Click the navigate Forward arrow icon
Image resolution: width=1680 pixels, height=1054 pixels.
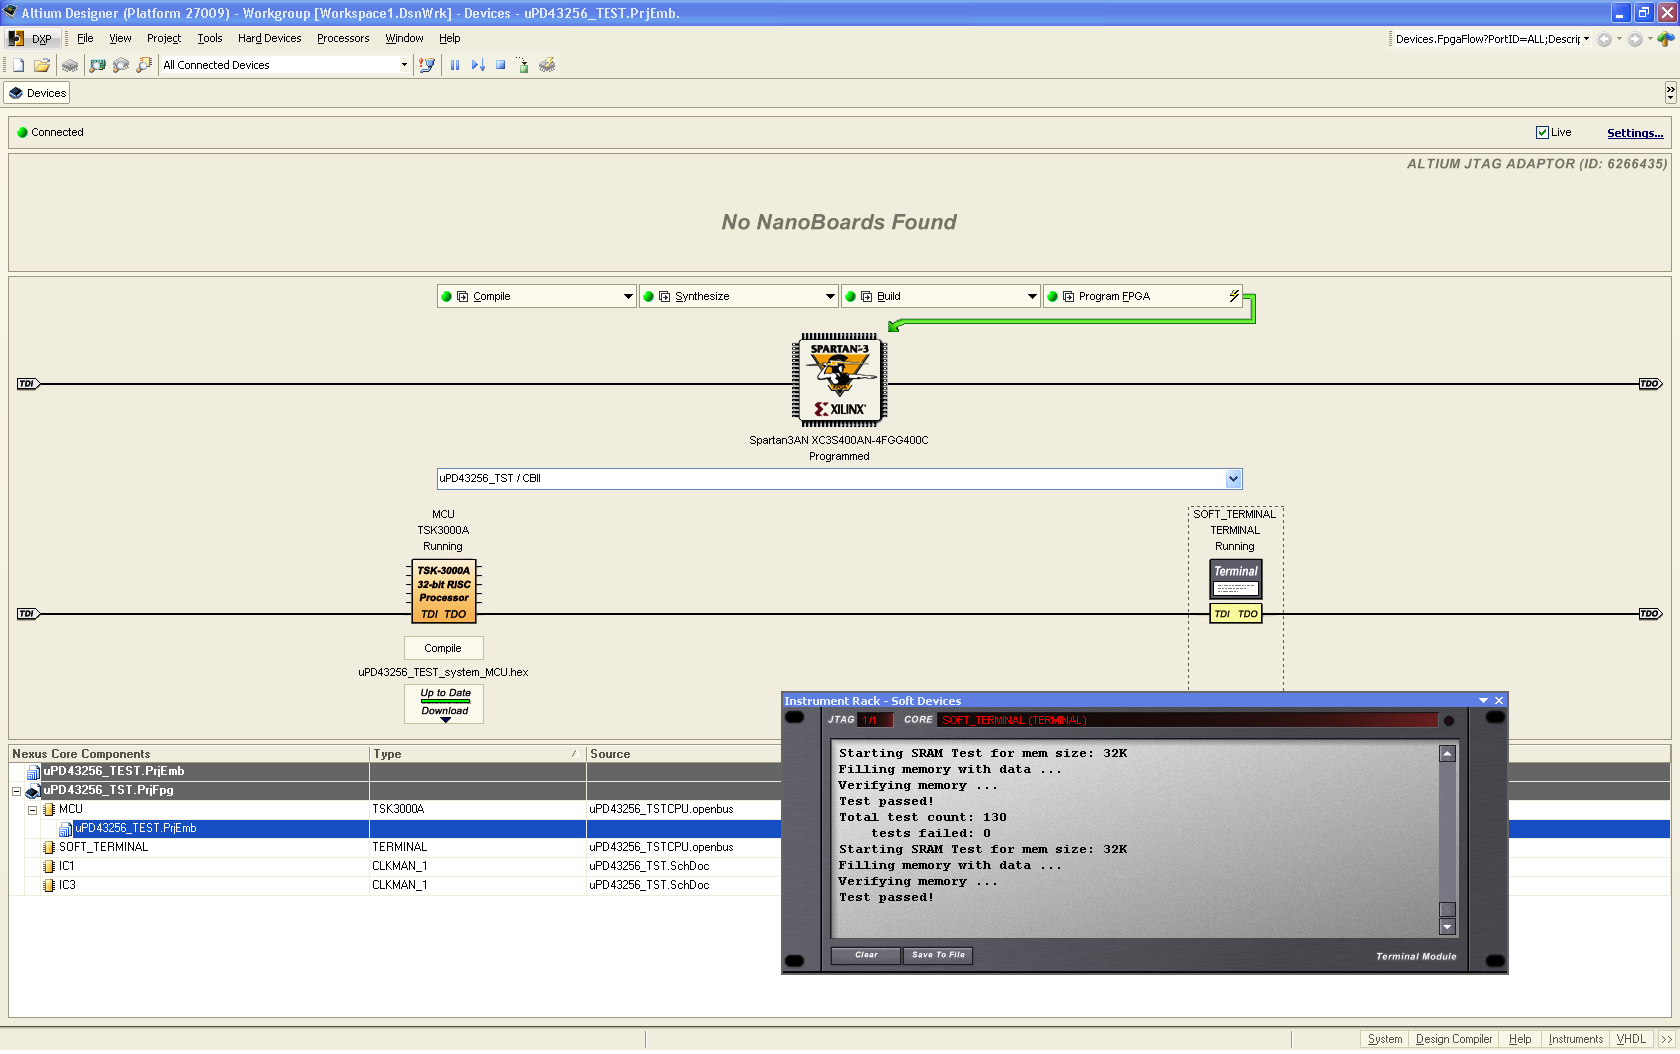1634,40
